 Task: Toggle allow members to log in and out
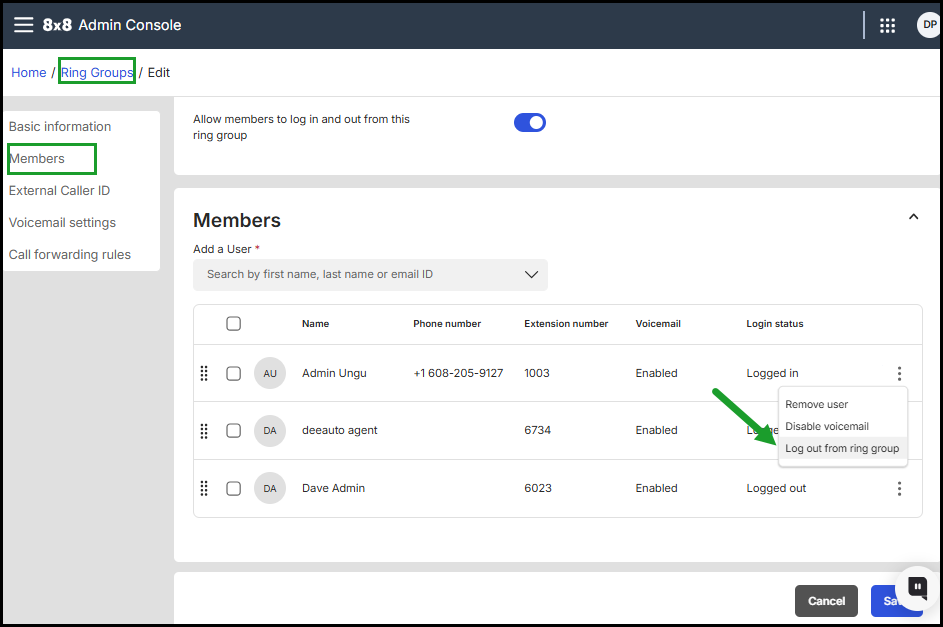coord(530,123)
